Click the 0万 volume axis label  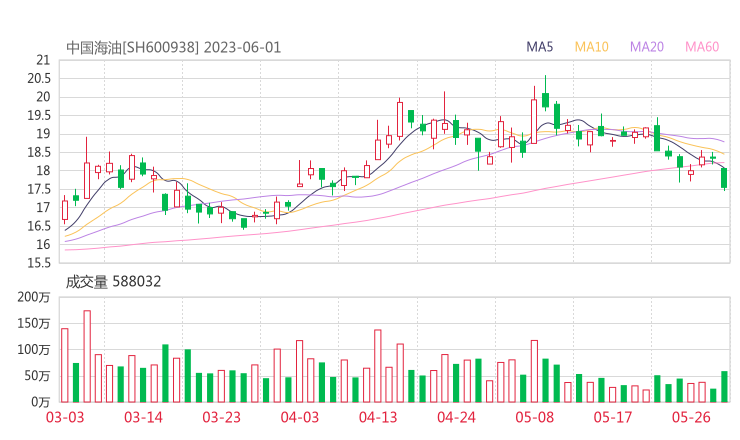tap(41, 402)
